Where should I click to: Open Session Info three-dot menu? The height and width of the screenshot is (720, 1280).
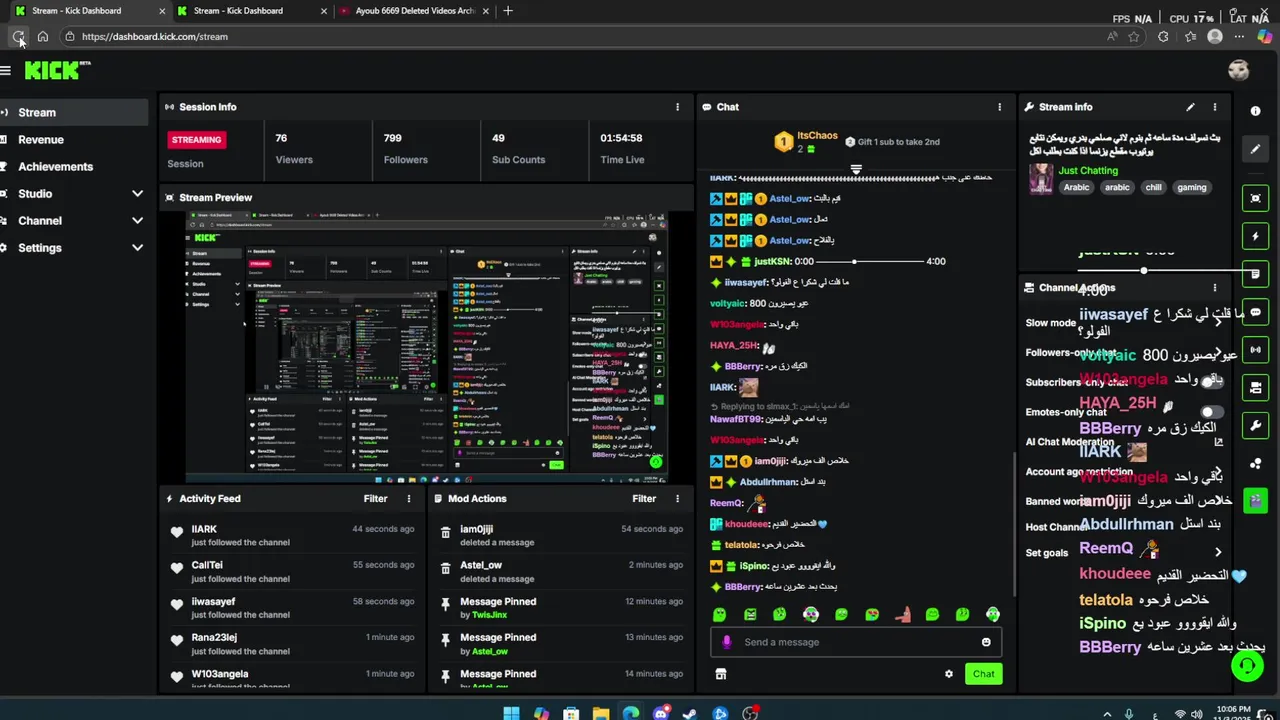(x=677, y=107)
